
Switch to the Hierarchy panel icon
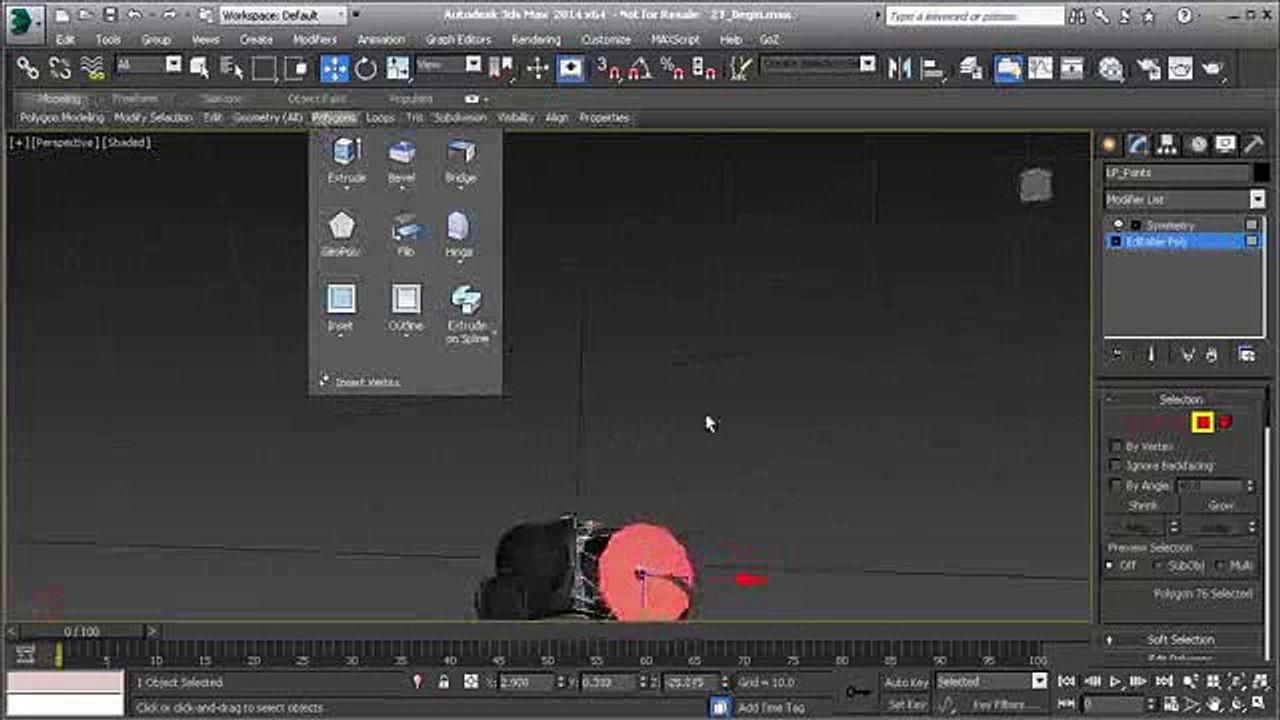[x=1167, y=145]
